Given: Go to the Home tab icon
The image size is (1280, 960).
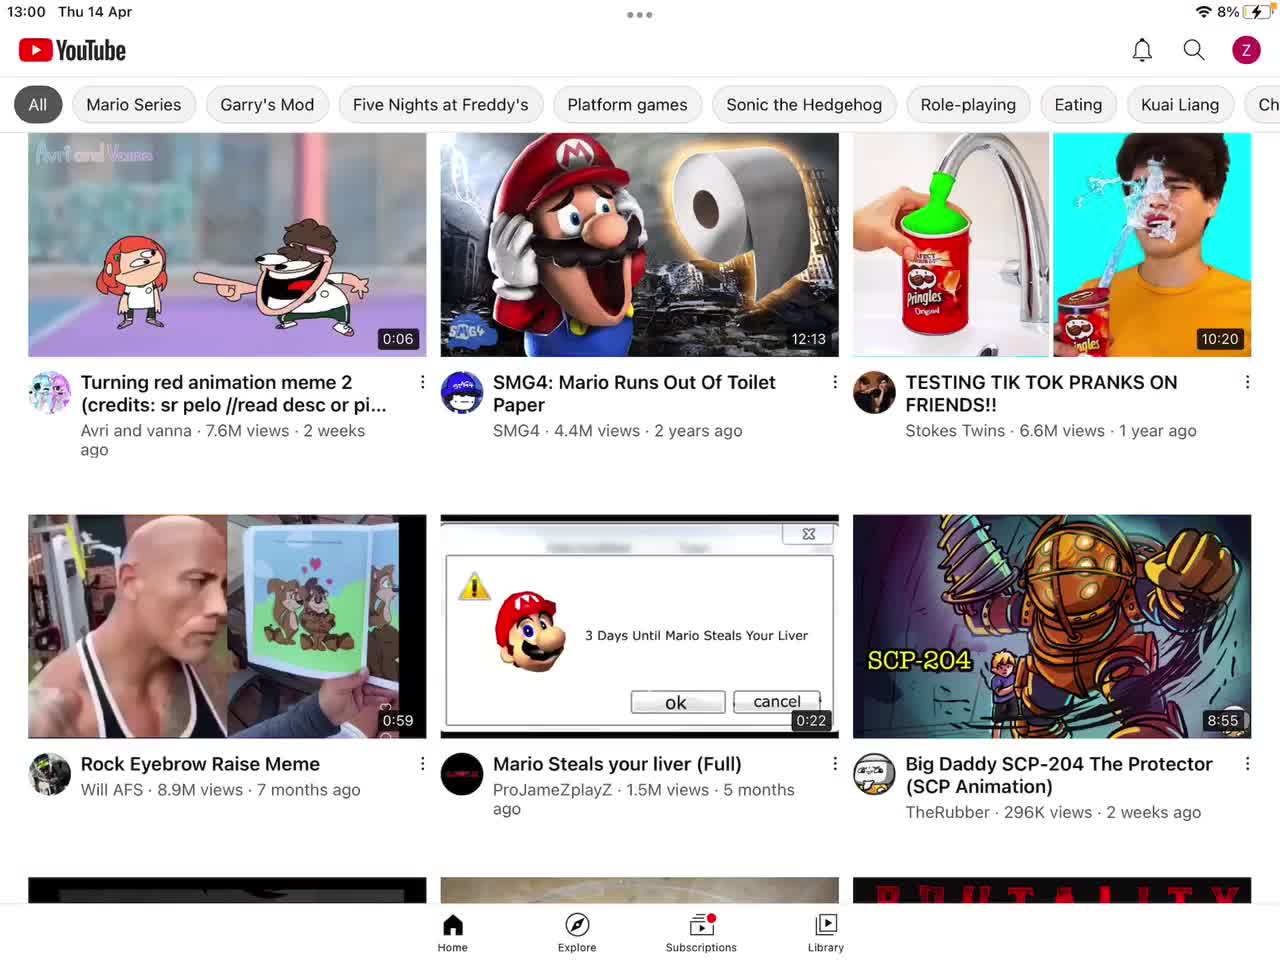Looking at the screenshot, I should pos(453,925).
